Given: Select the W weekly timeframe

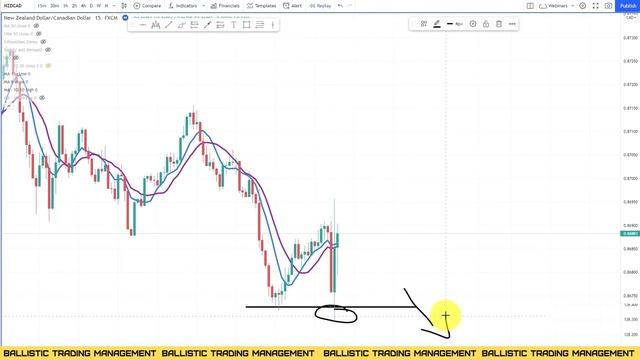Looking at the screenshot, I should [99, 6].
